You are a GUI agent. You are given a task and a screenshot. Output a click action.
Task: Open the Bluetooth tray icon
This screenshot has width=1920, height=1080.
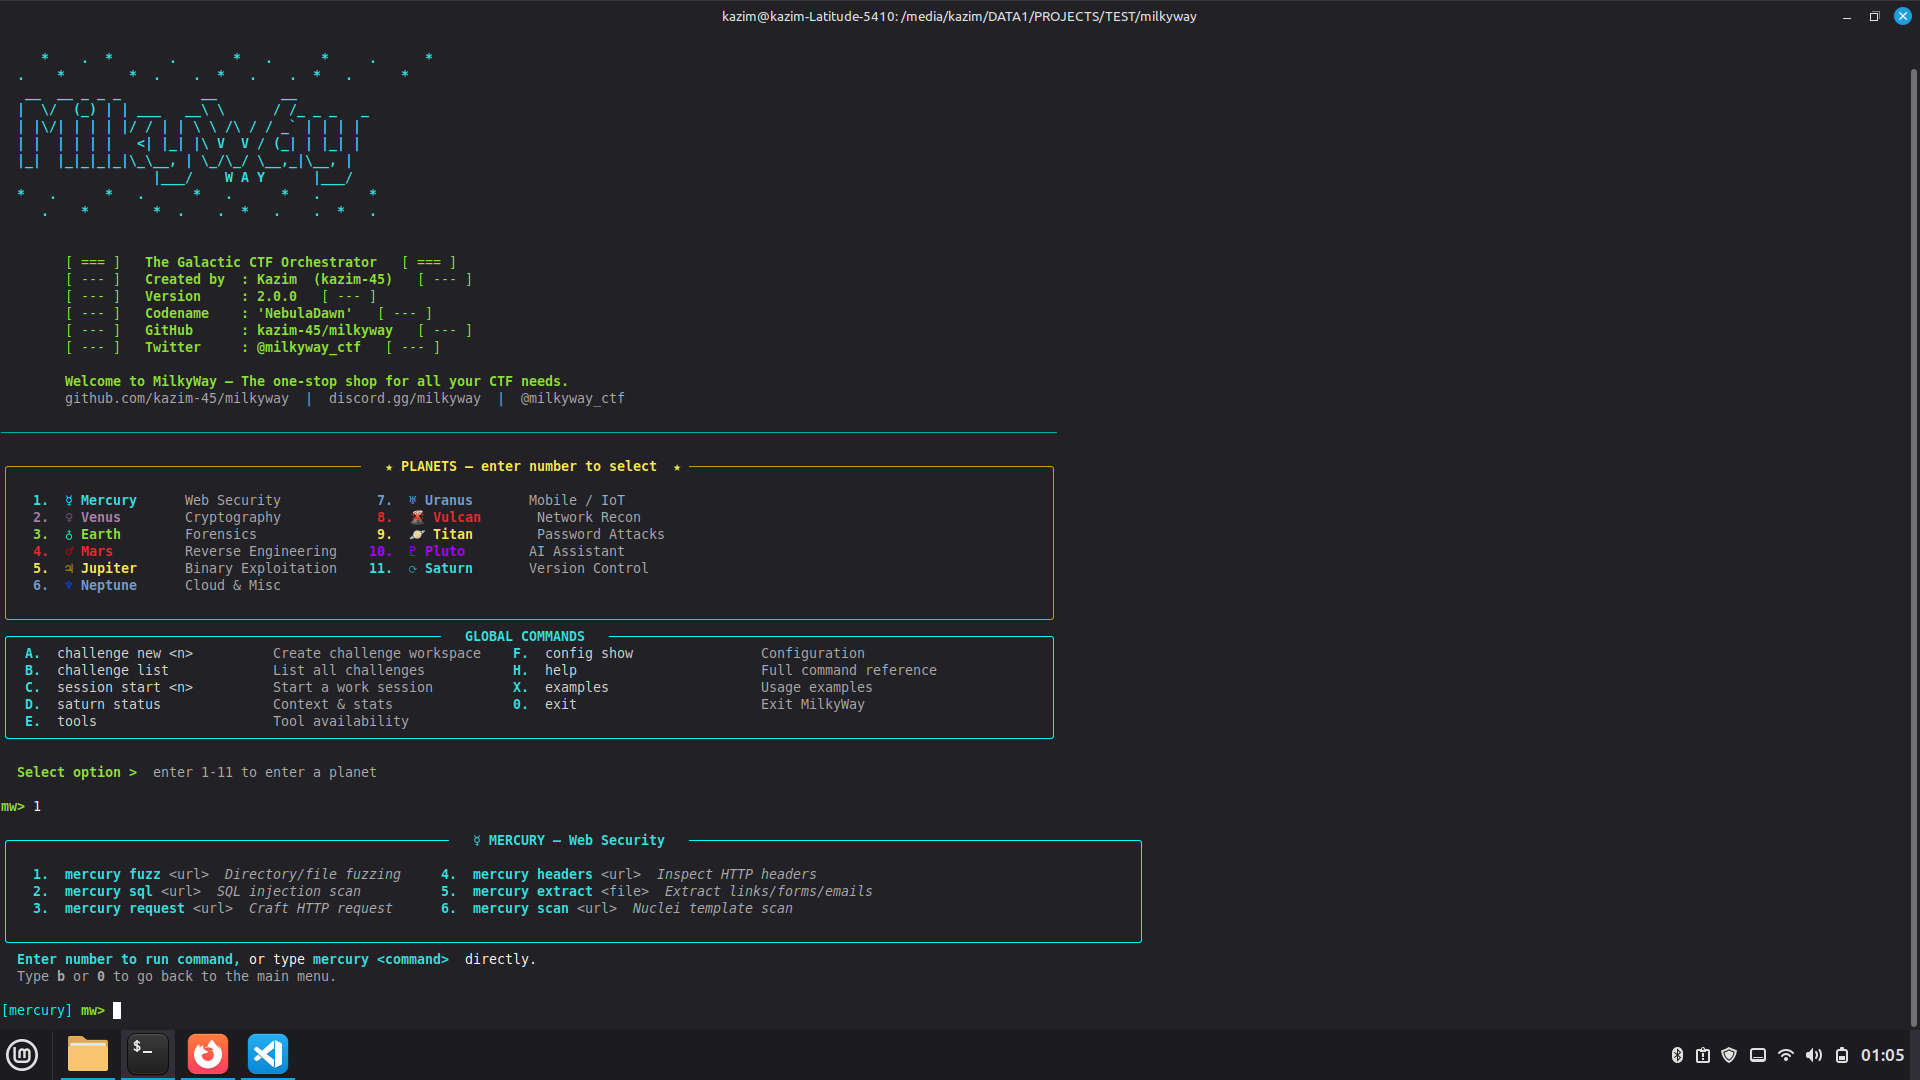(x=1677, y=1055)
